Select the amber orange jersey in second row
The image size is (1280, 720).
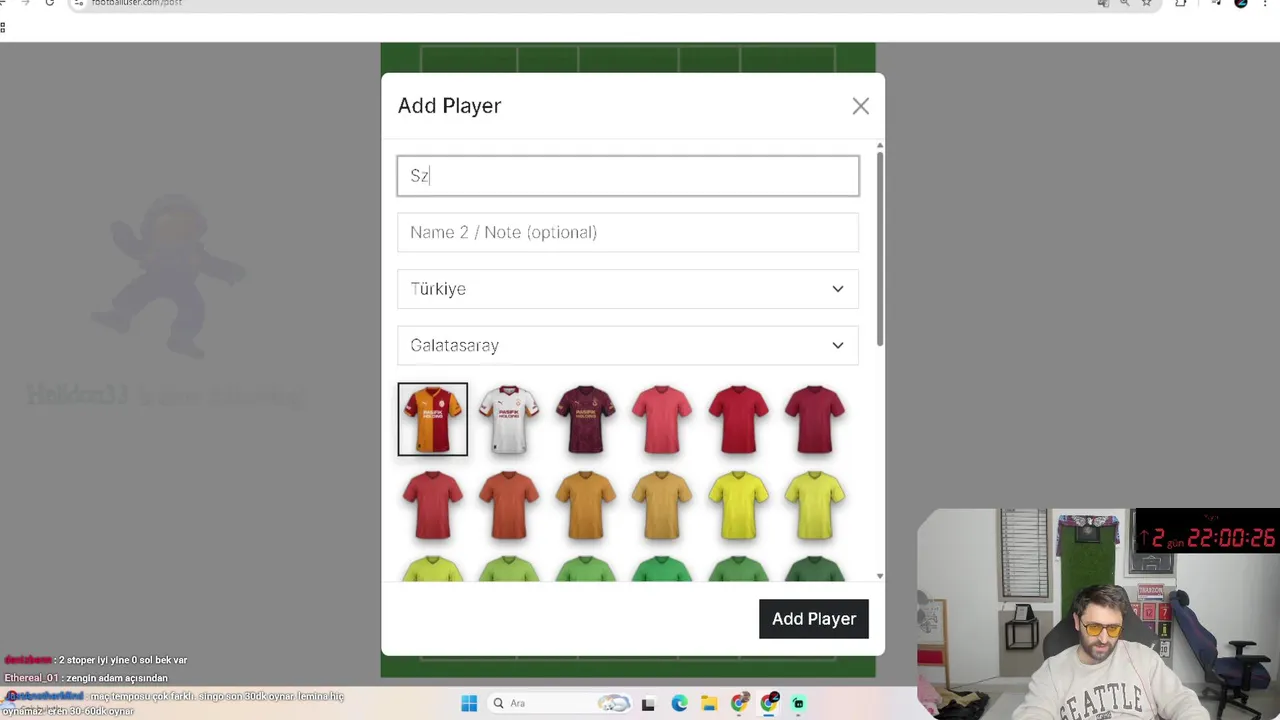[585, 505]
